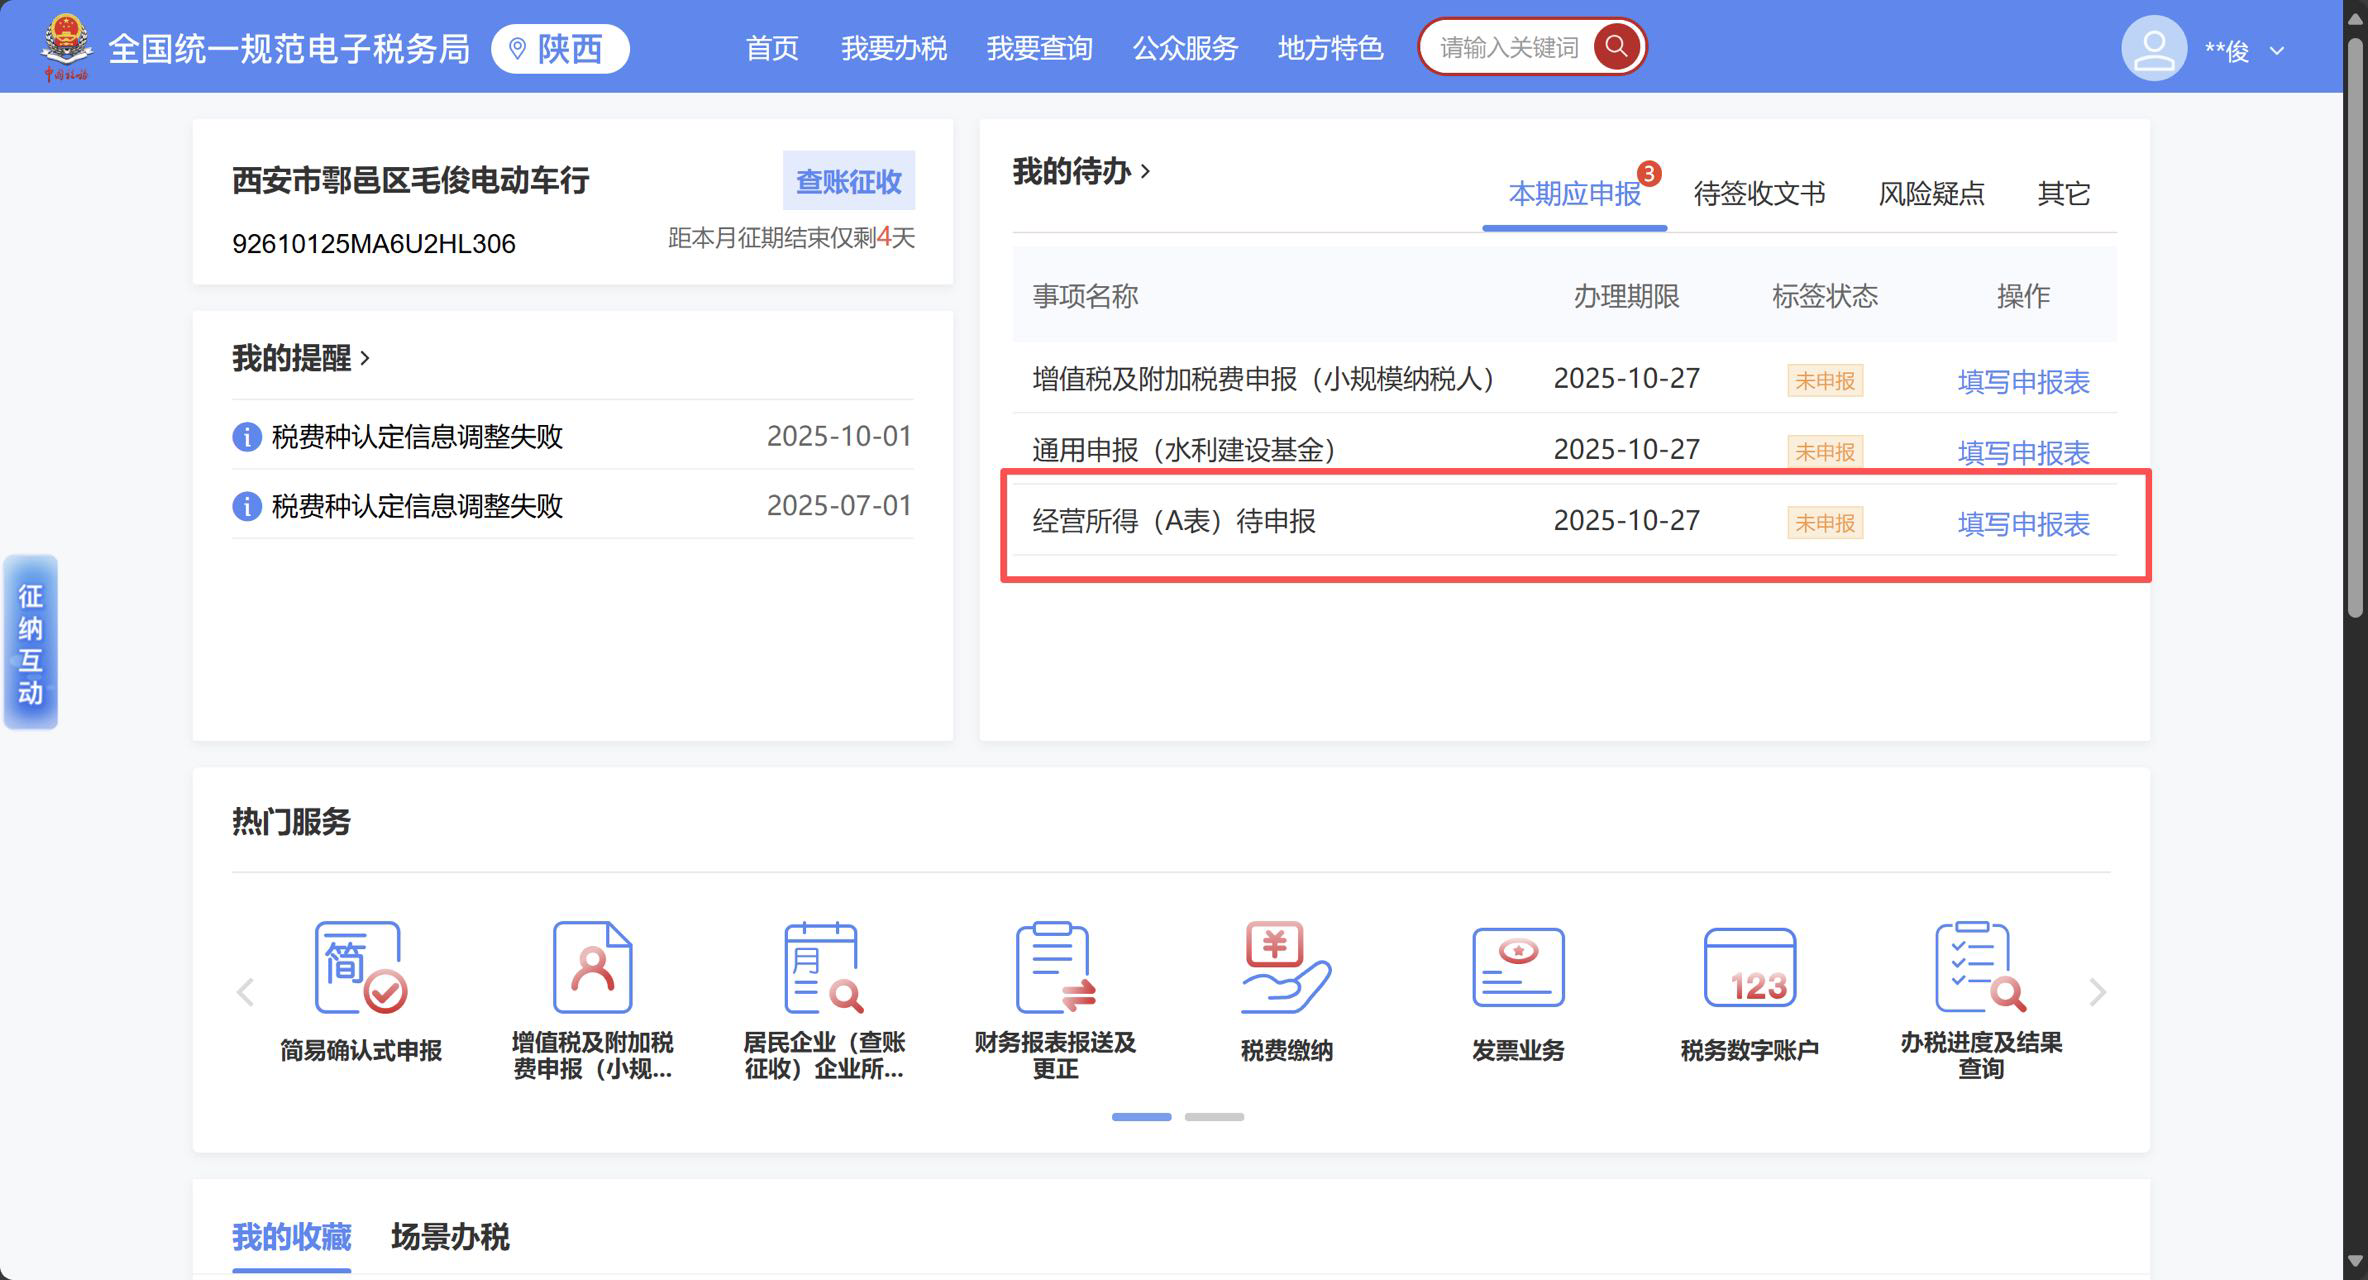
Task: Expand the user account dropdown arrow
Action: tap(2277, 51)
